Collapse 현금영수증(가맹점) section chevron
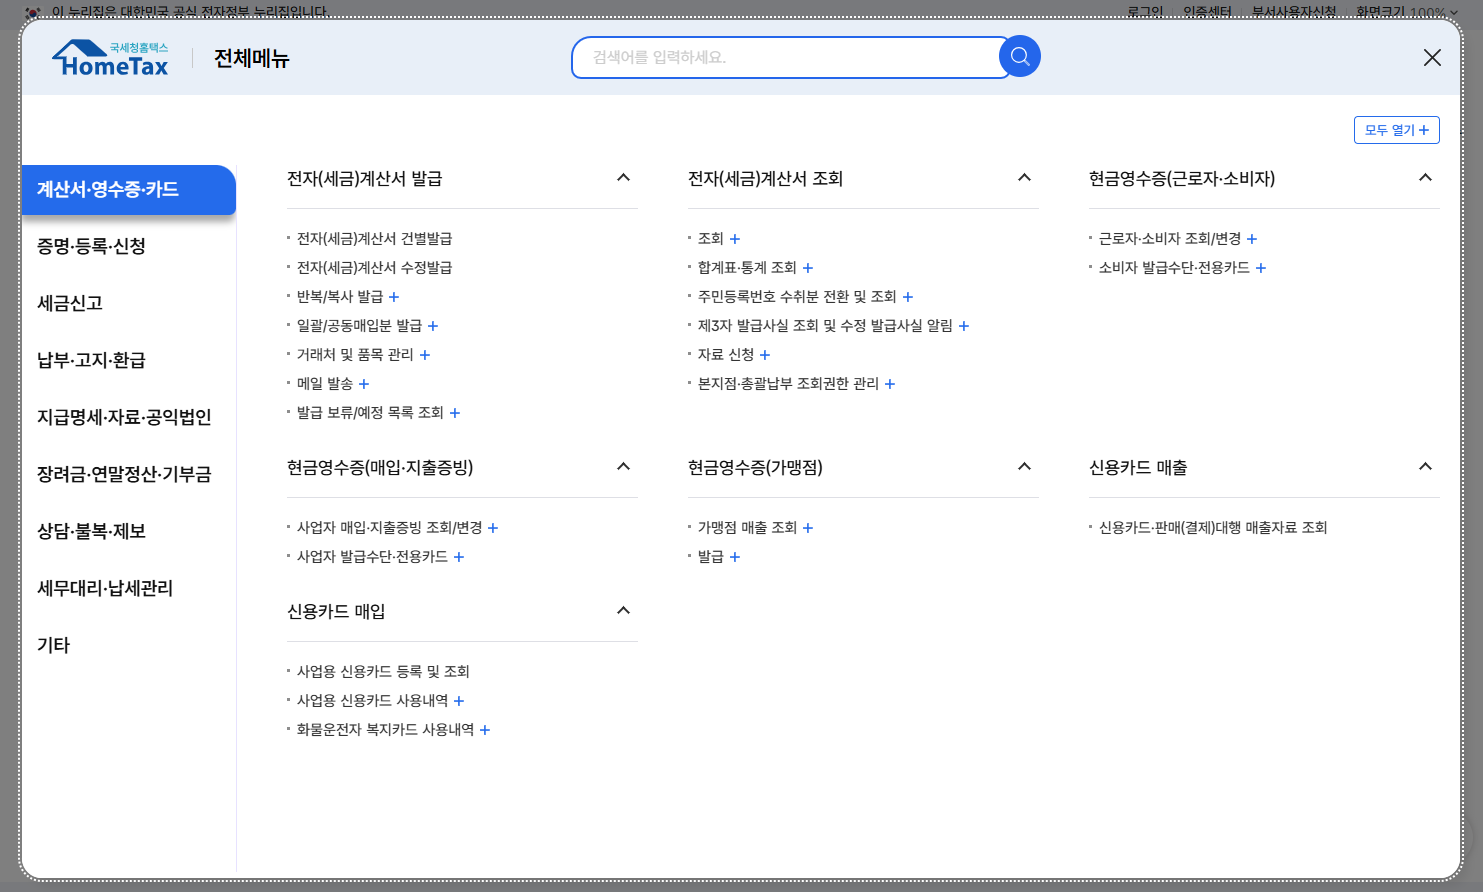Image resolution: width=1483 pixels, height=892 pixels. coord(1024,467)
